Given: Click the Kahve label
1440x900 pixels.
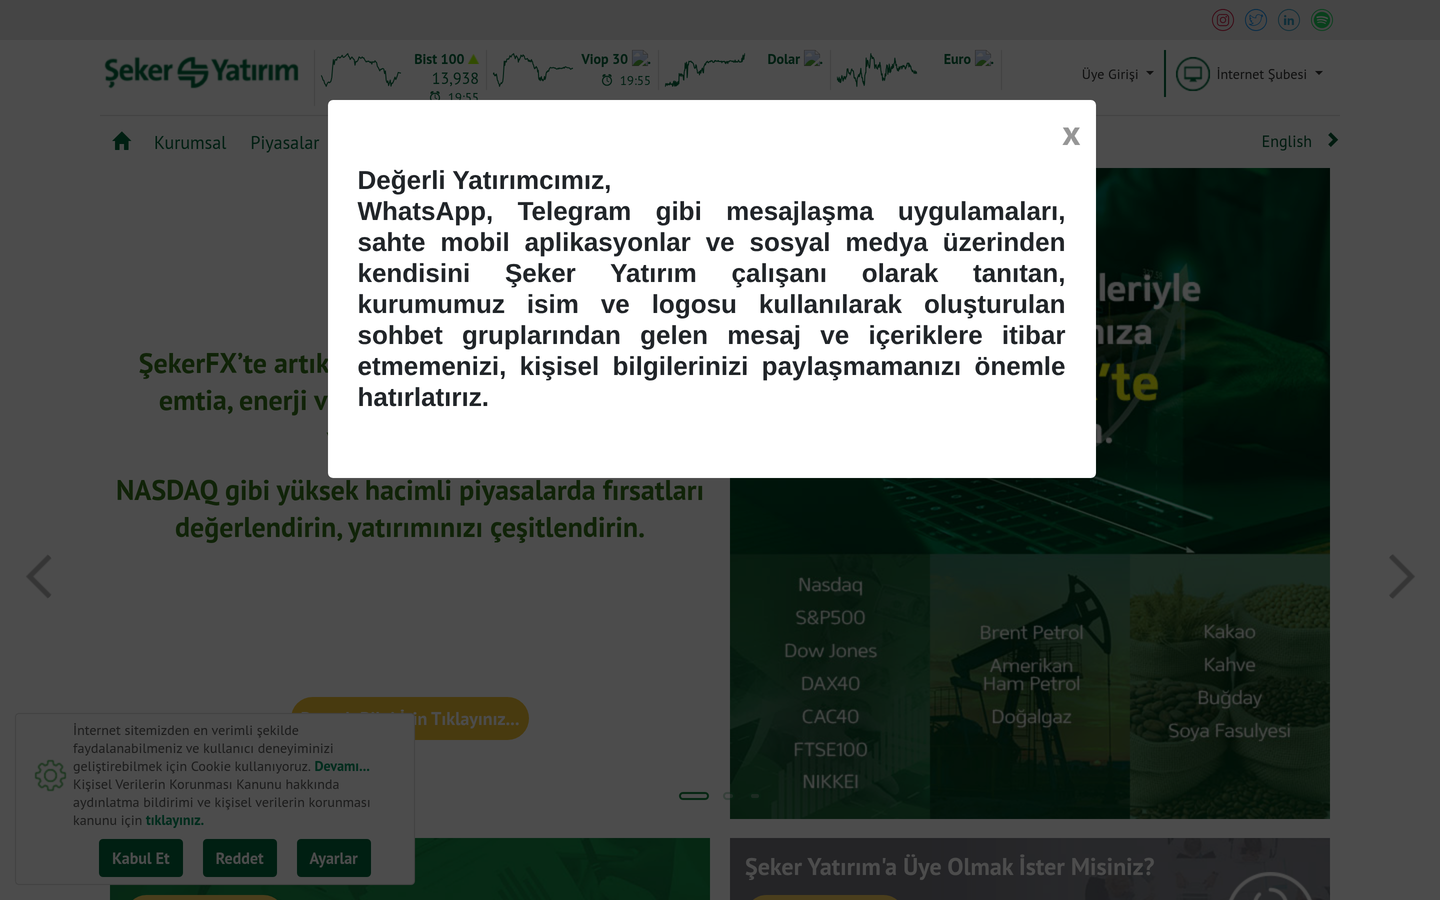Looking at the screenshot, I should pyautogui.click(x=1229, y=665).
